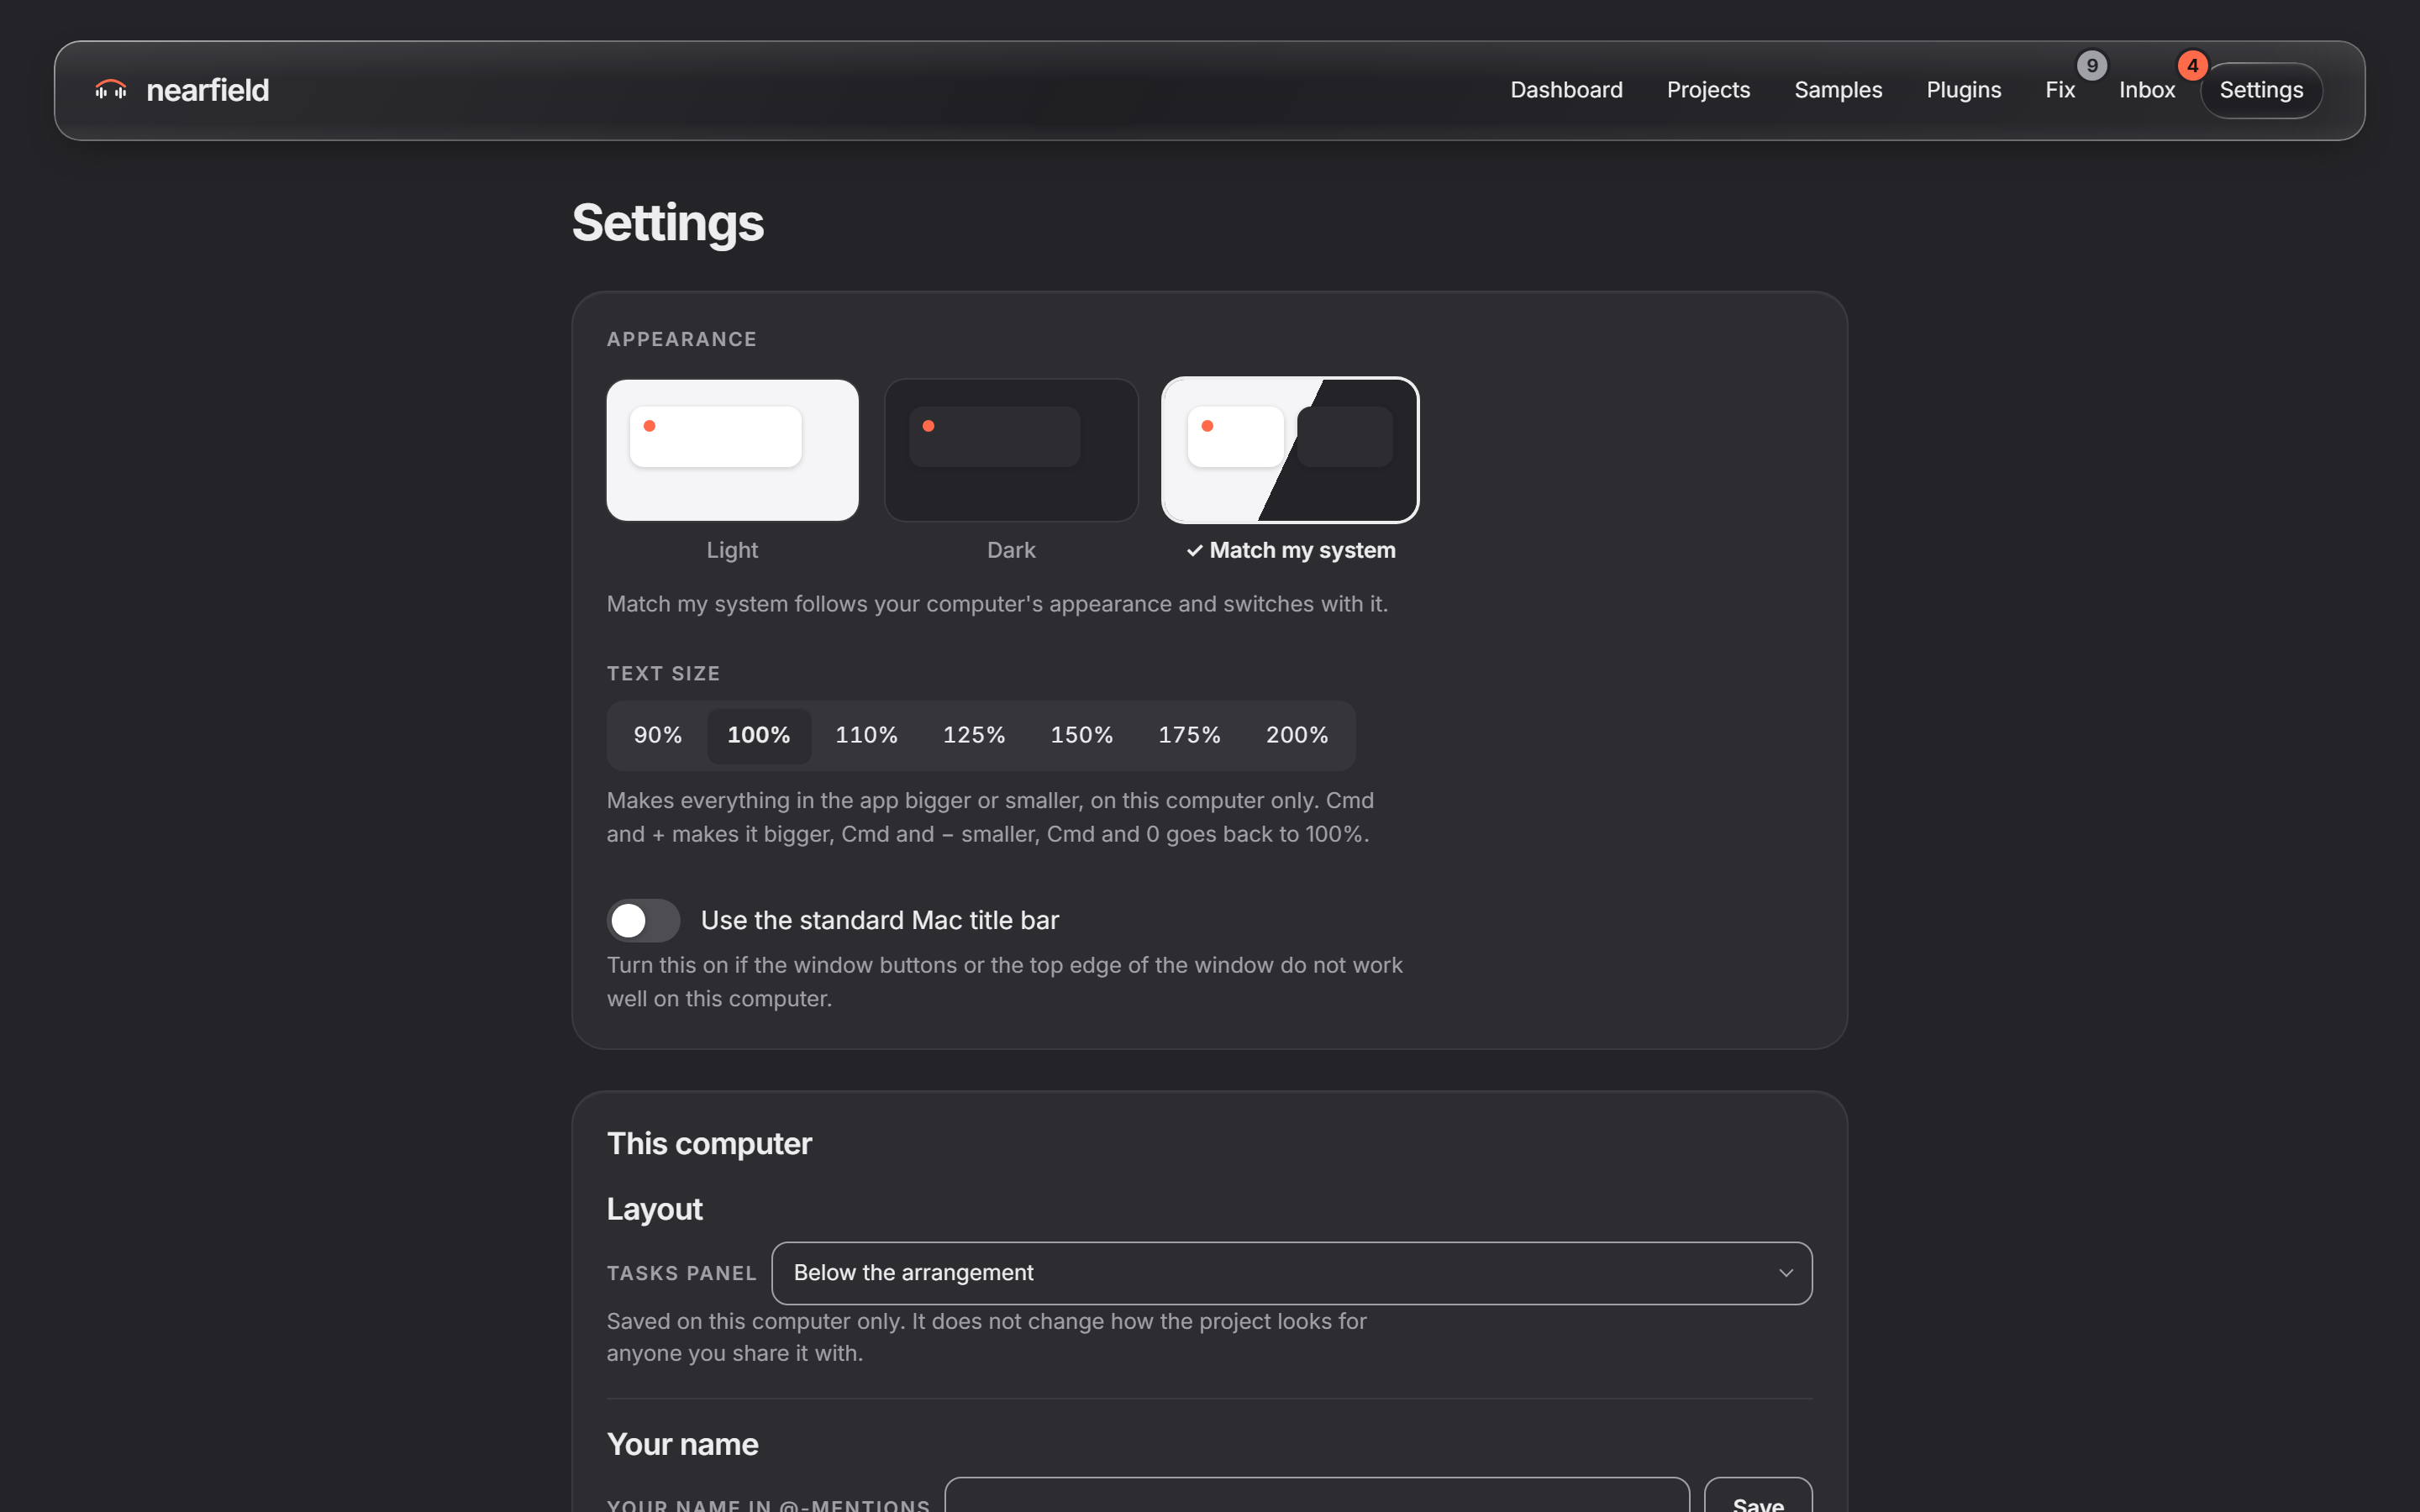Screen dimensions: 2420x1512
Task: Set text size to 175%
Action: point(1189,736)
